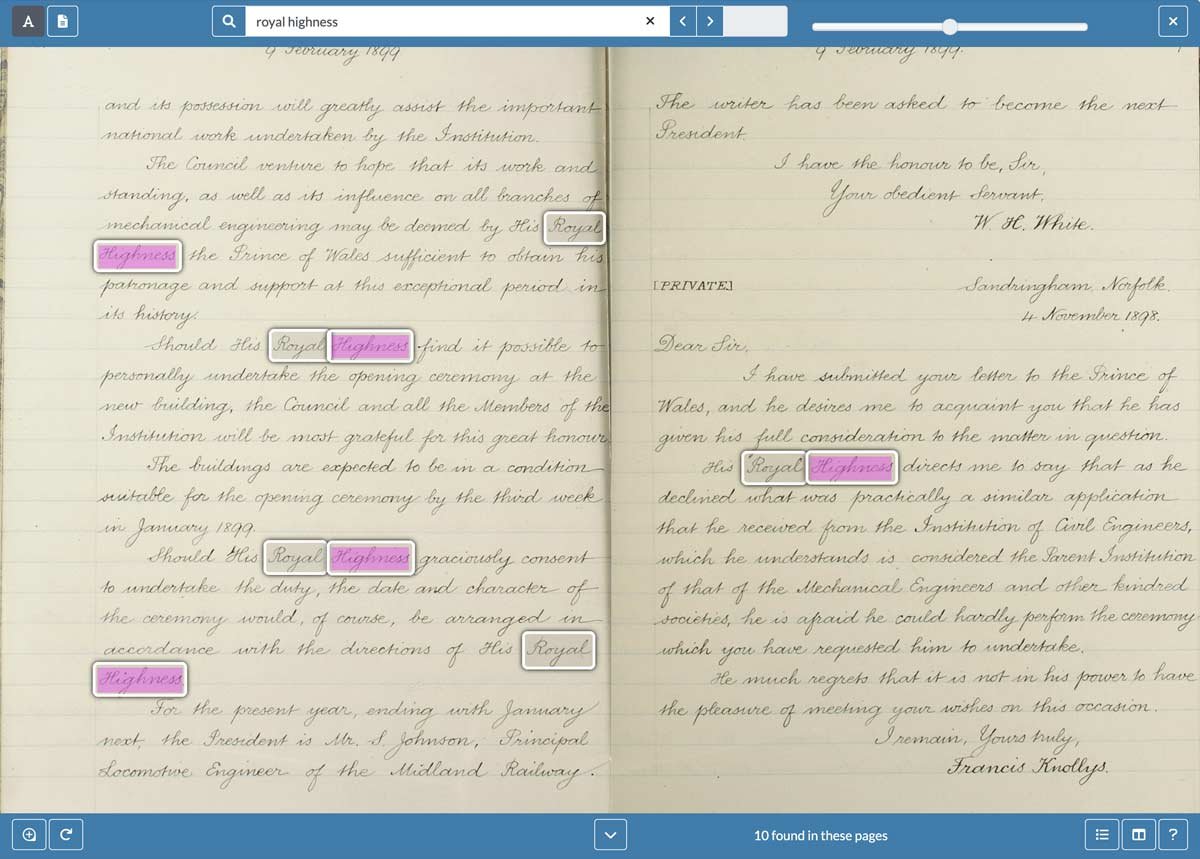This screenshot has width=1200, height=859.
Task: Zoom into the page with the zoom icon
Action: pyautogui.click(x=28, y=833)
